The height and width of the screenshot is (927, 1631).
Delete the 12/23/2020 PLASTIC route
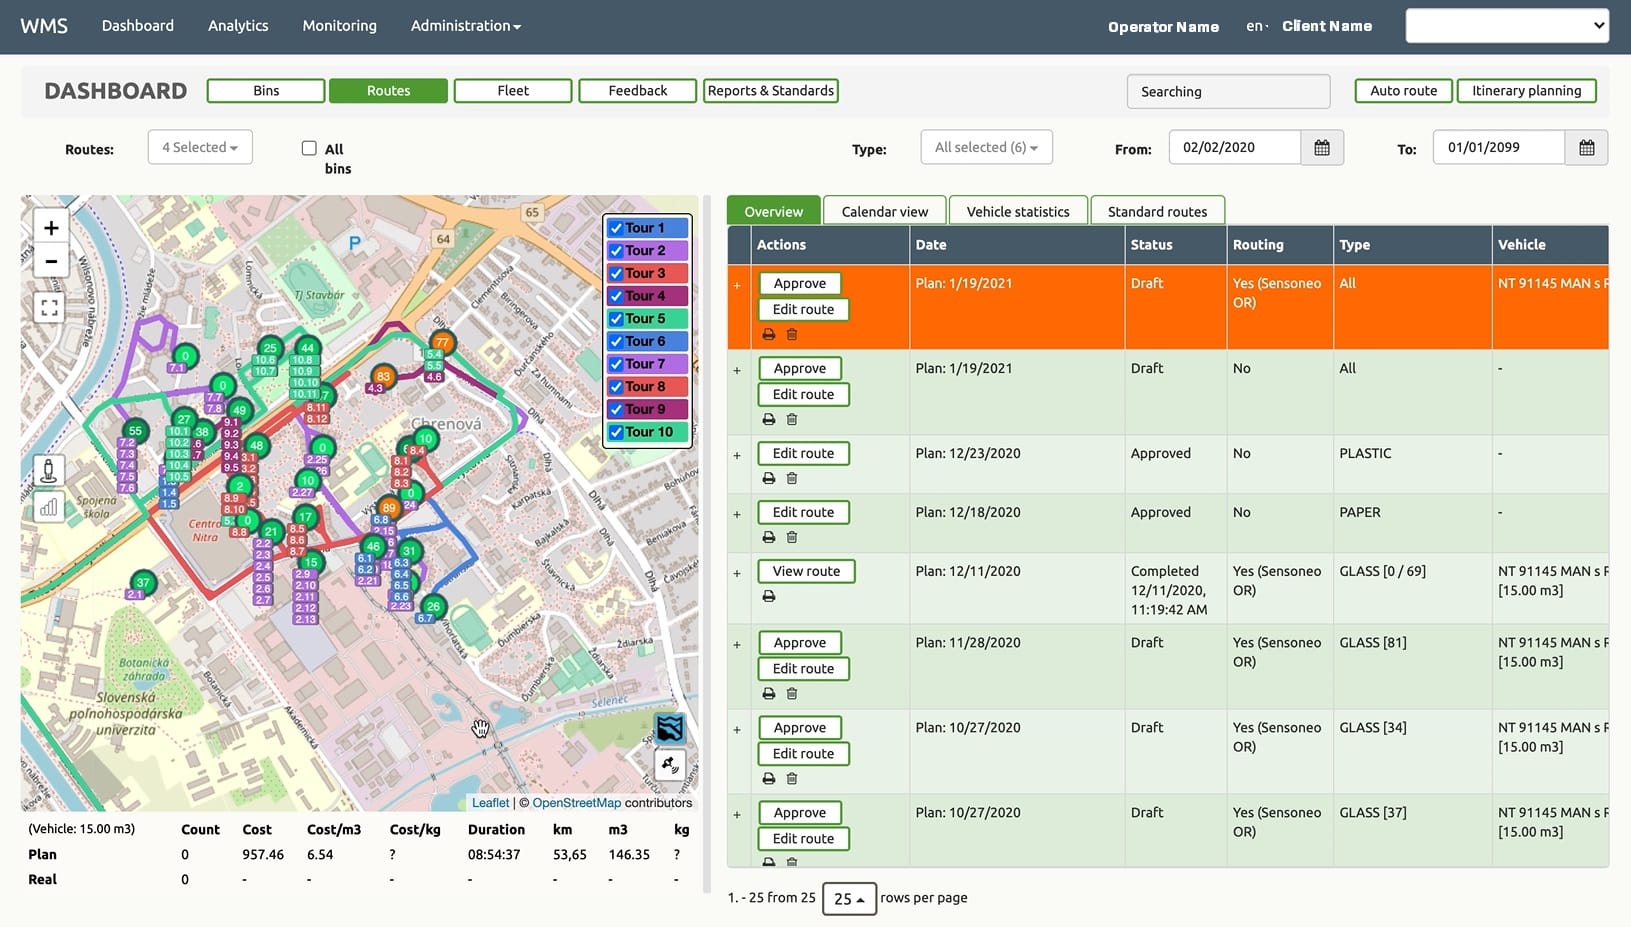pyautogui.click(x=792, y=478)
